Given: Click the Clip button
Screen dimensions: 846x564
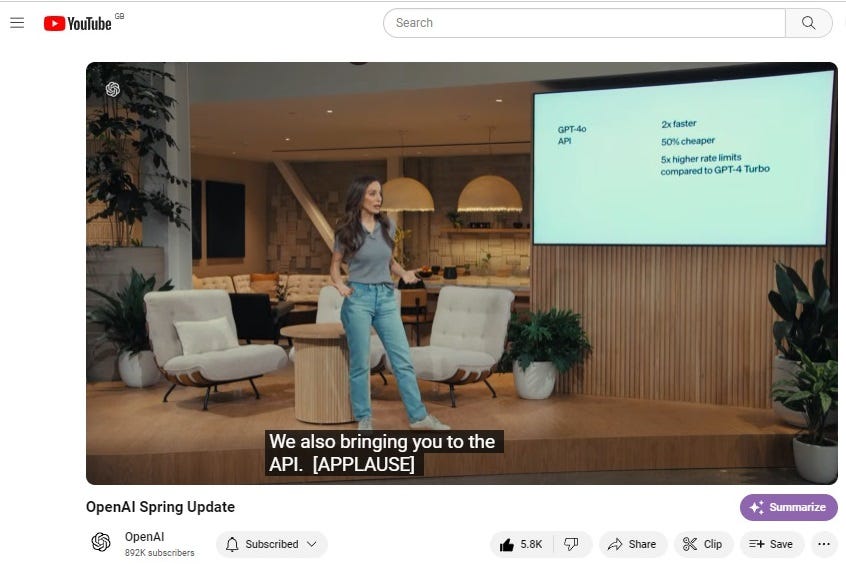Looking at the screenshot, I should coord(704,544).
